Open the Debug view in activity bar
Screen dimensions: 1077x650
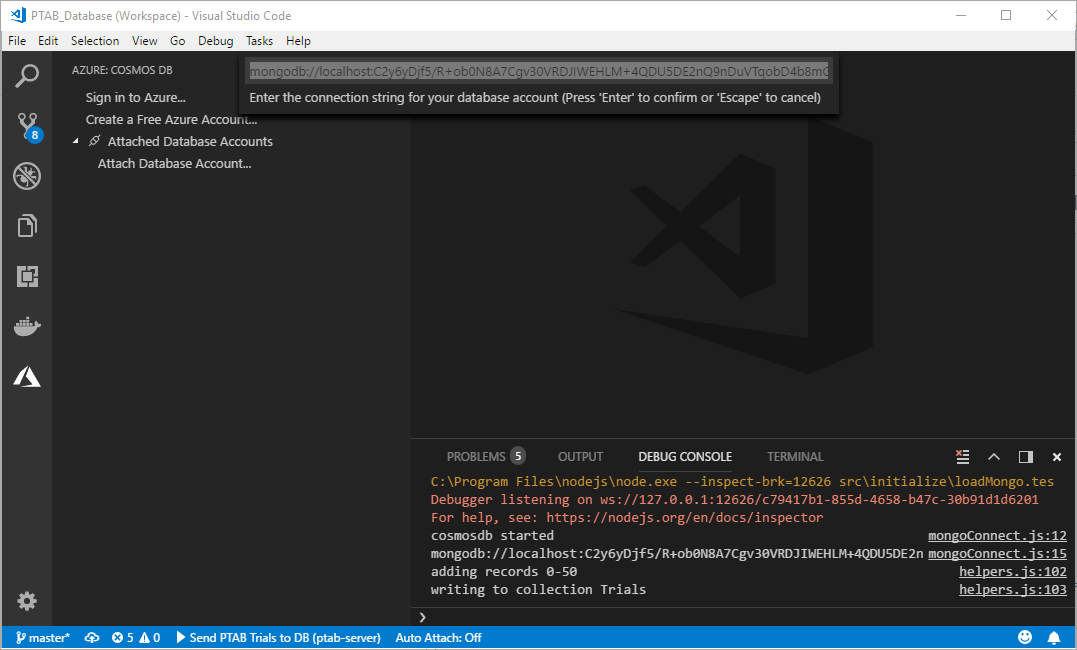(27, 177)
